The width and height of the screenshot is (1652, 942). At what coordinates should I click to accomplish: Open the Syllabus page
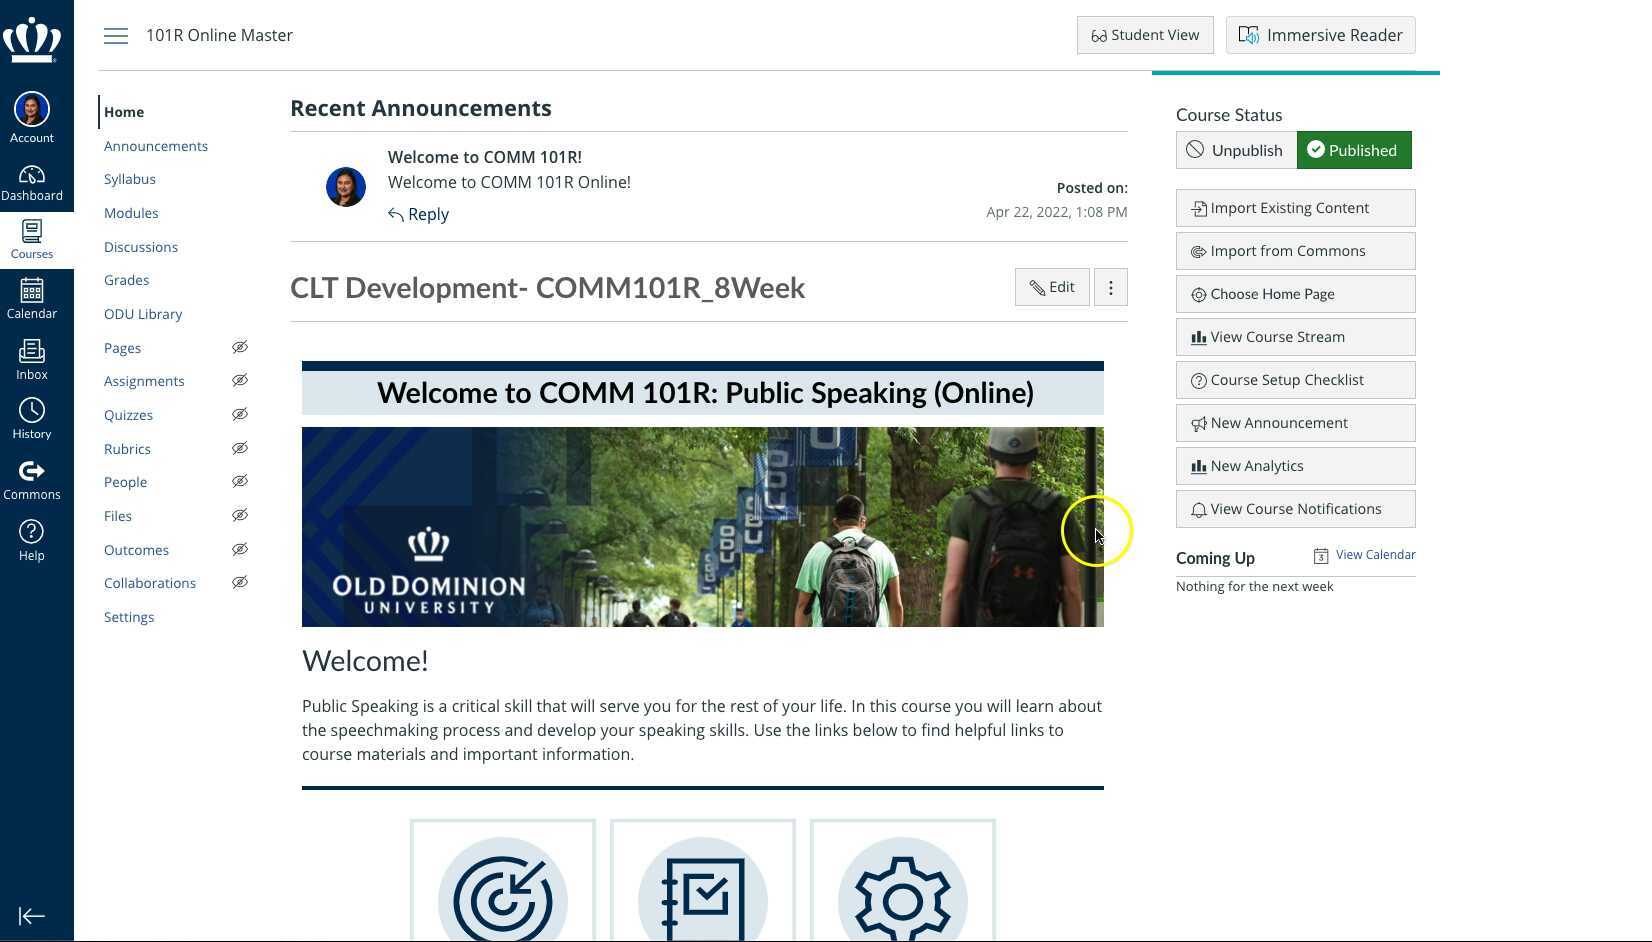[130, 179]
